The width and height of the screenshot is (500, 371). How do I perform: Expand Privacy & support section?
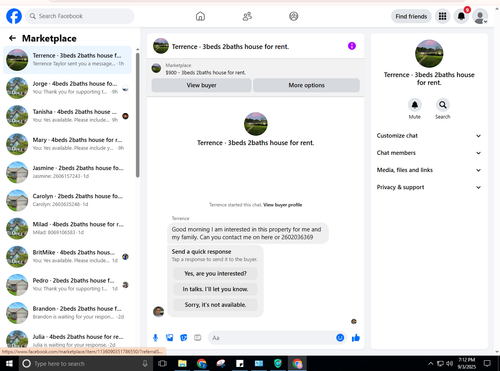429,187
